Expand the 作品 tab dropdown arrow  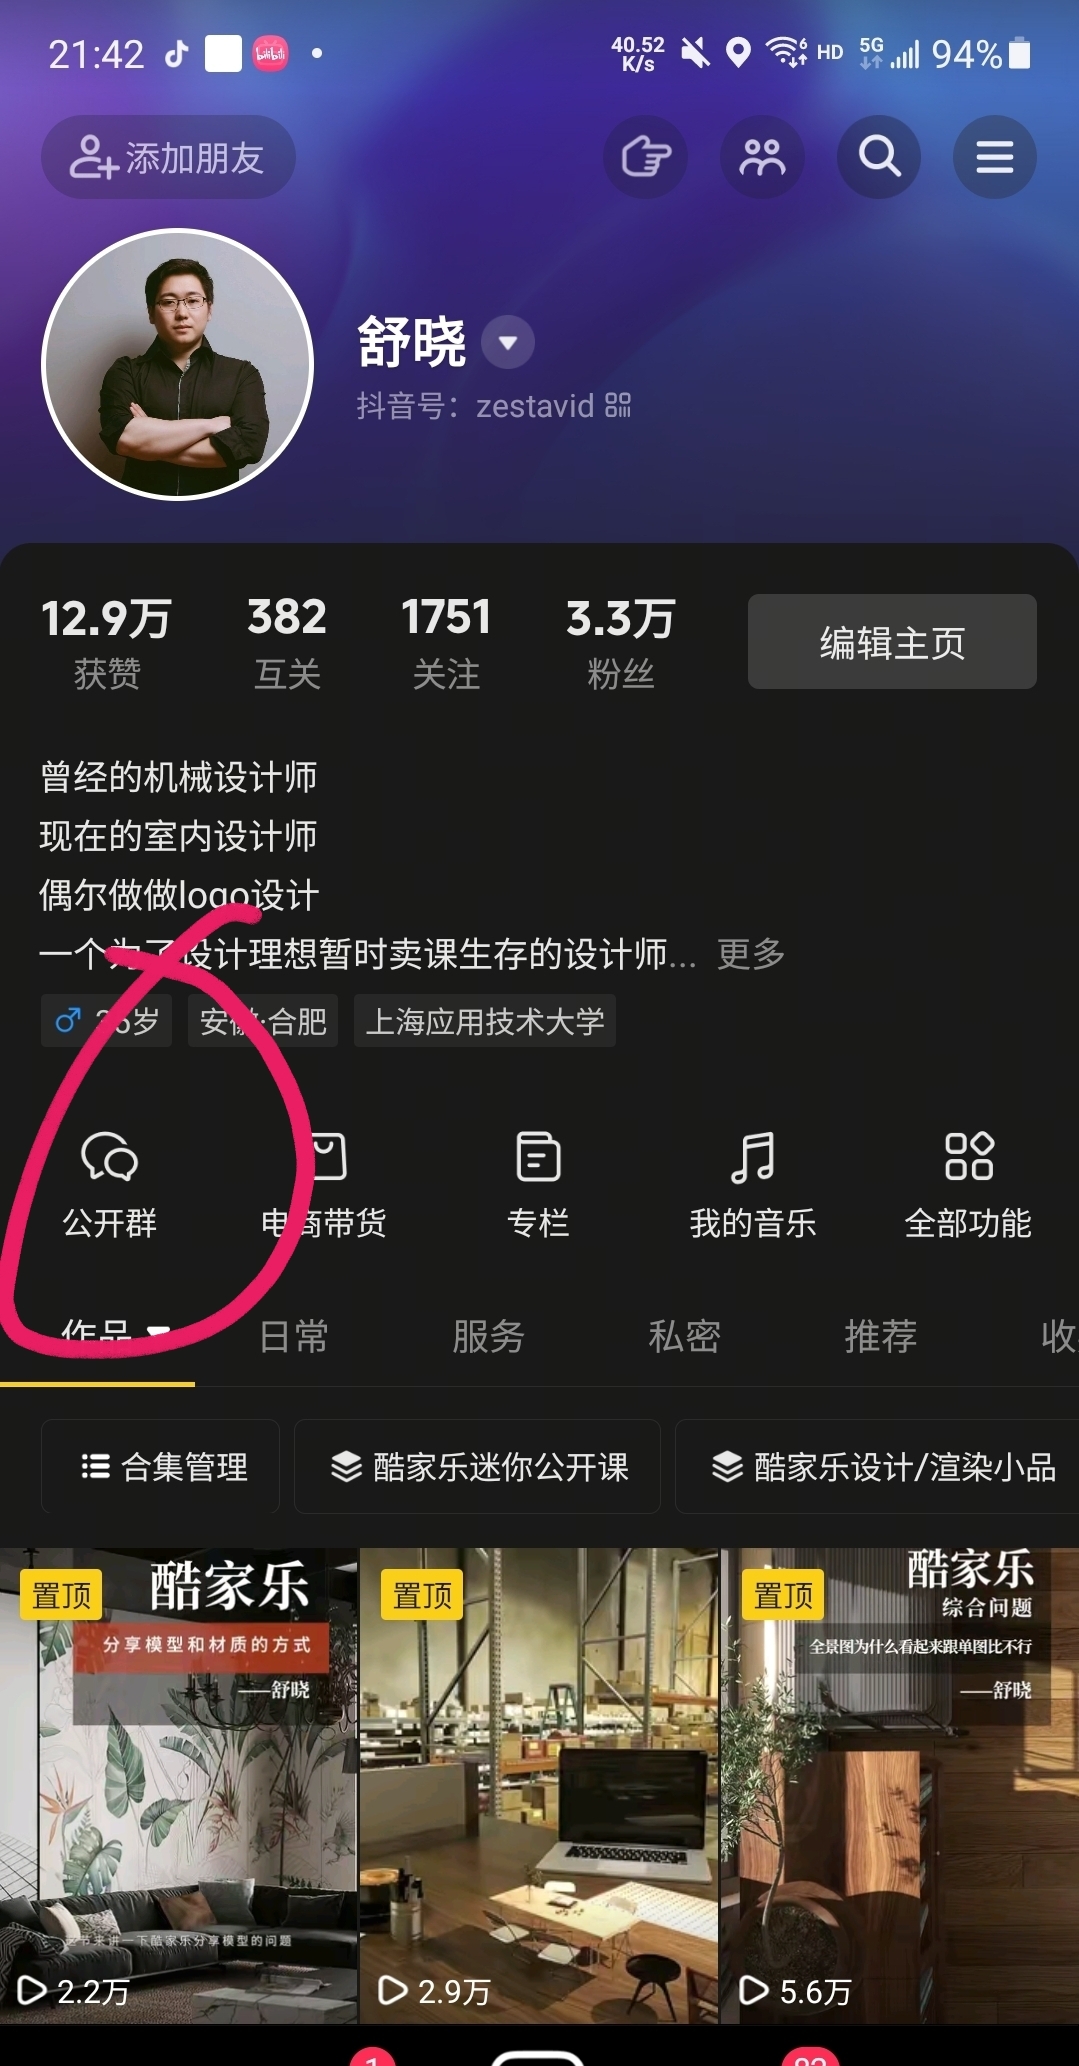click(x=158, y=1333)
